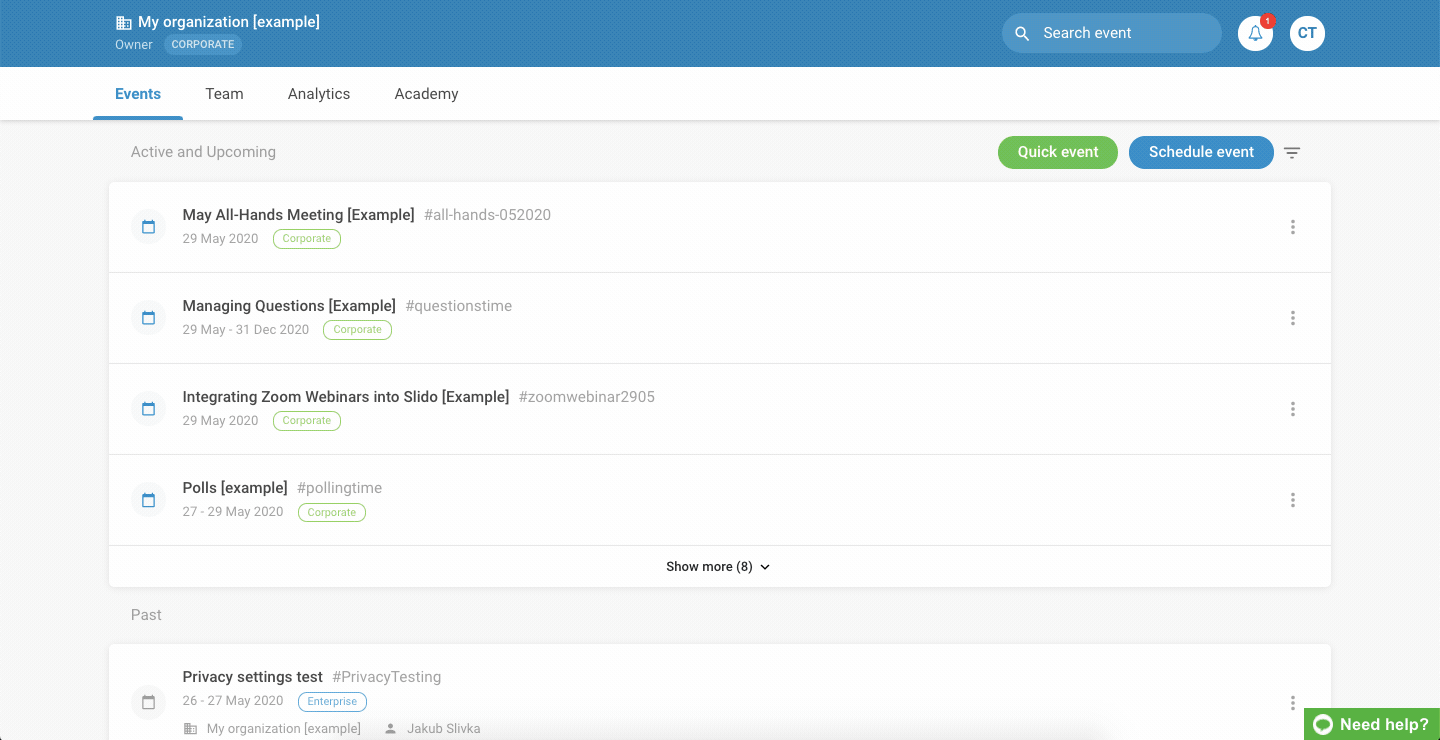This screenshot has width=1440, height=740.
Task: Create a Quick event
Action: tap(1058, 152)
